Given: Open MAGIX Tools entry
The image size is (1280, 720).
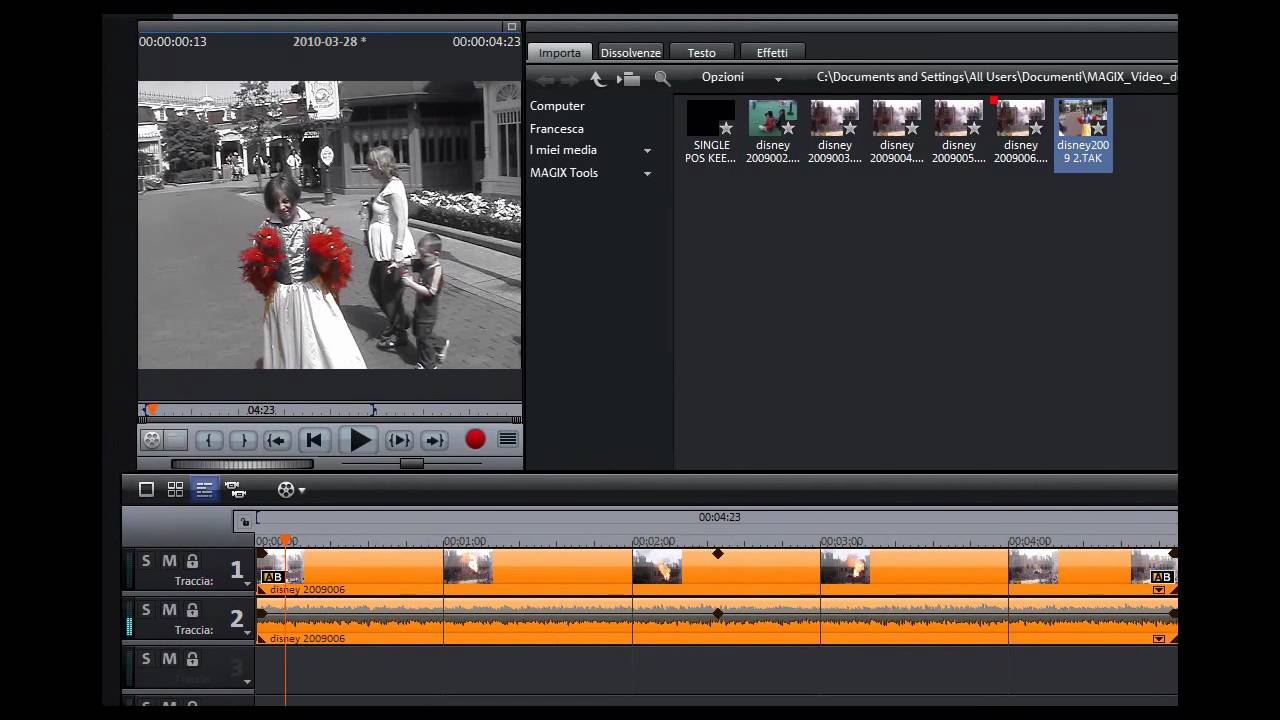Looking at the screenshot, I should (x=564, y=173).
